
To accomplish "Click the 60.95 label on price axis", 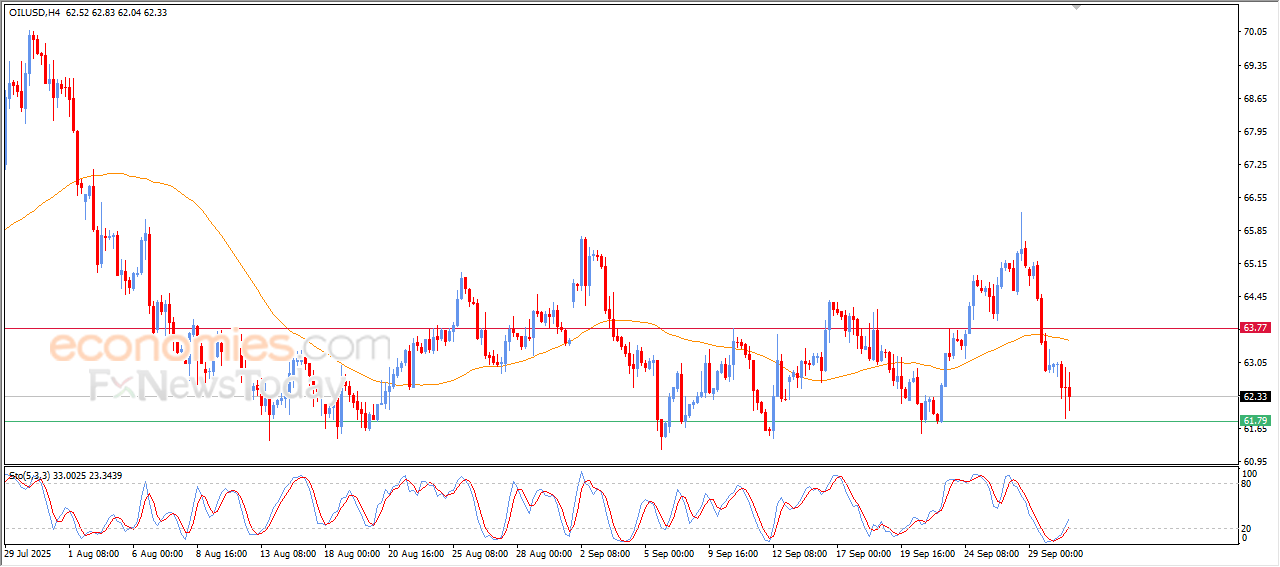I will pyautogui.click(x=1254, y=461).
